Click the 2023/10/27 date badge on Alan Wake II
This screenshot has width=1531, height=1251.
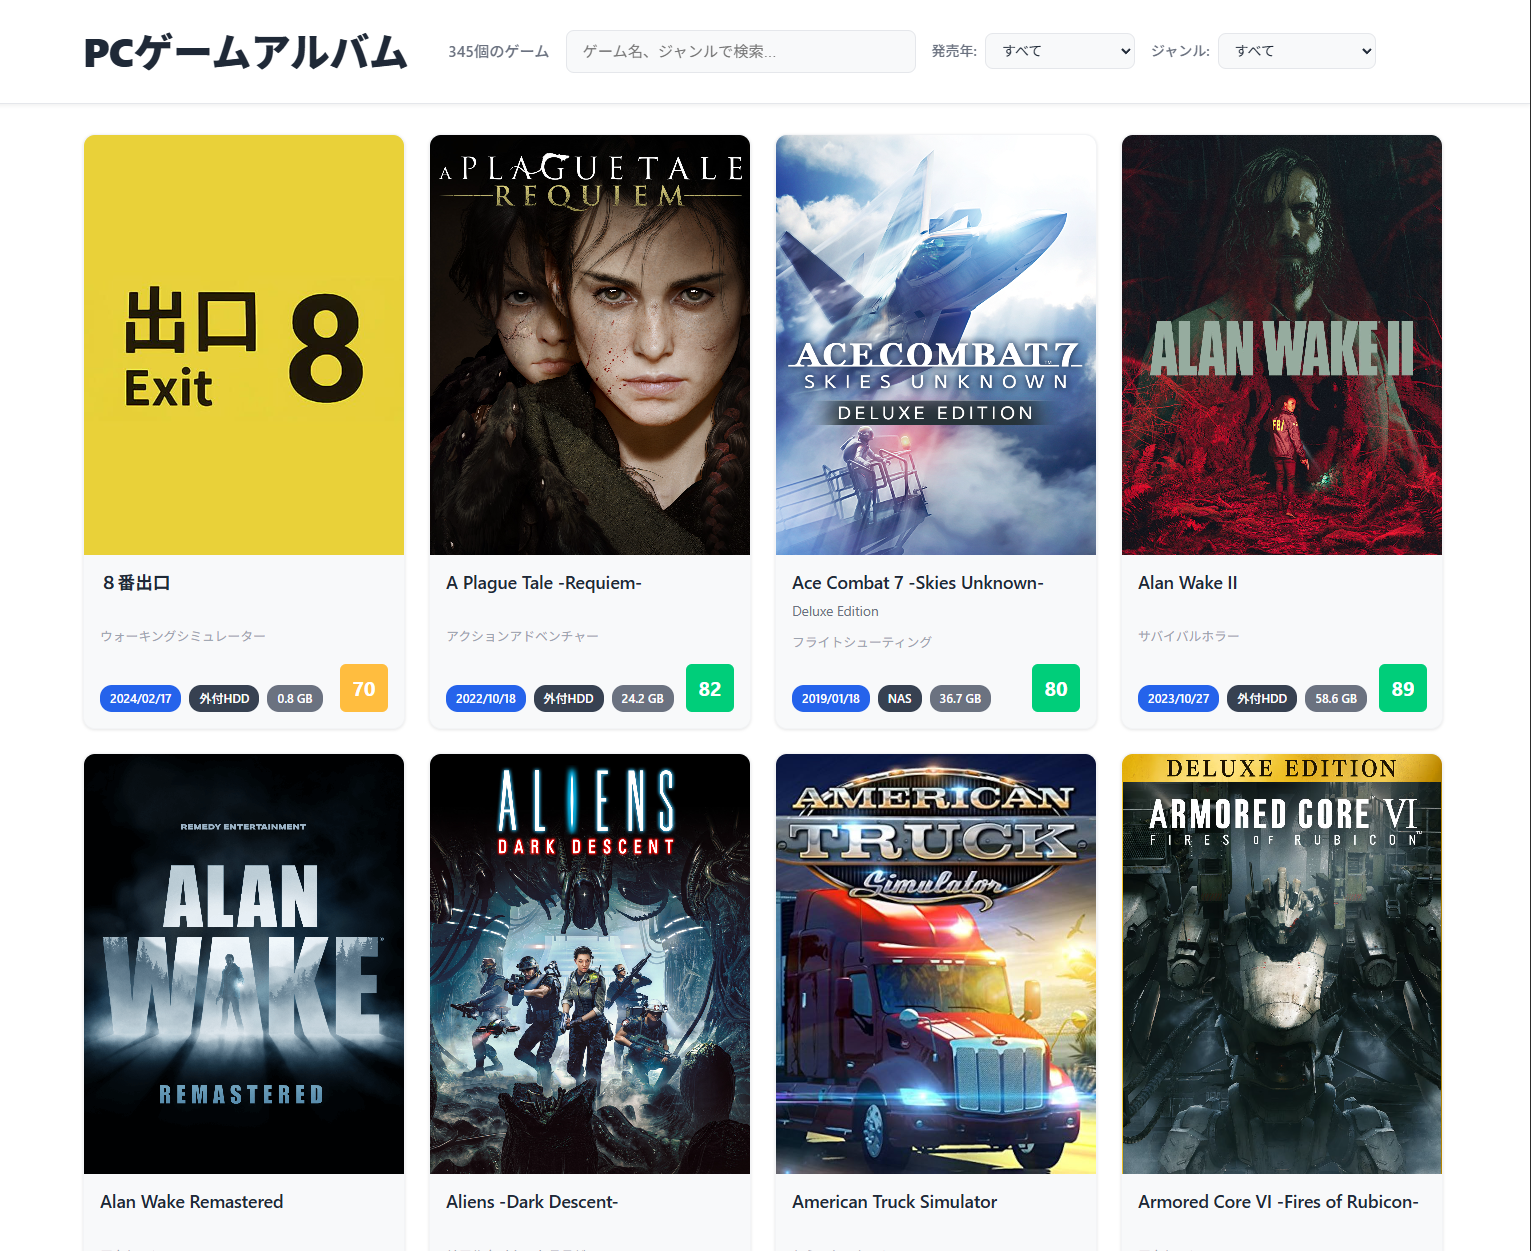point(1178,698)
